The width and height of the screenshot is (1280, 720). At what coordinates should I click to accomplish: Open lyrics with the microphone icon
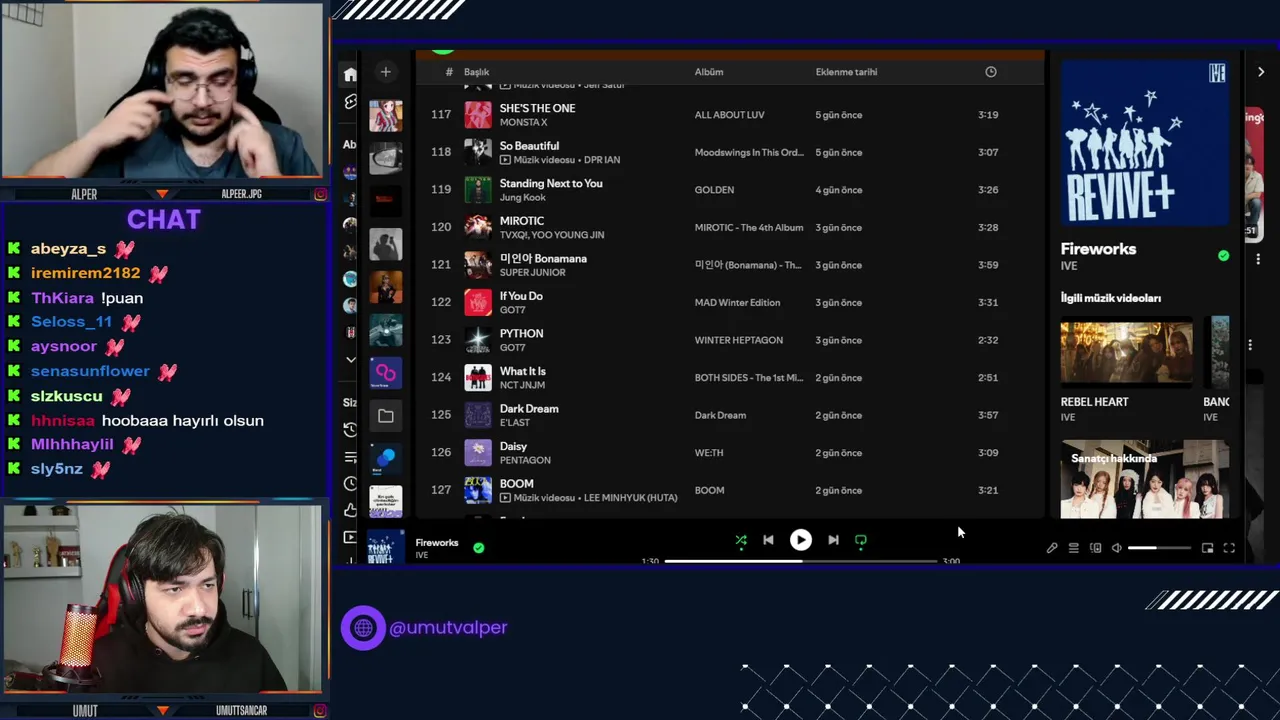(x=1052, y=548)
